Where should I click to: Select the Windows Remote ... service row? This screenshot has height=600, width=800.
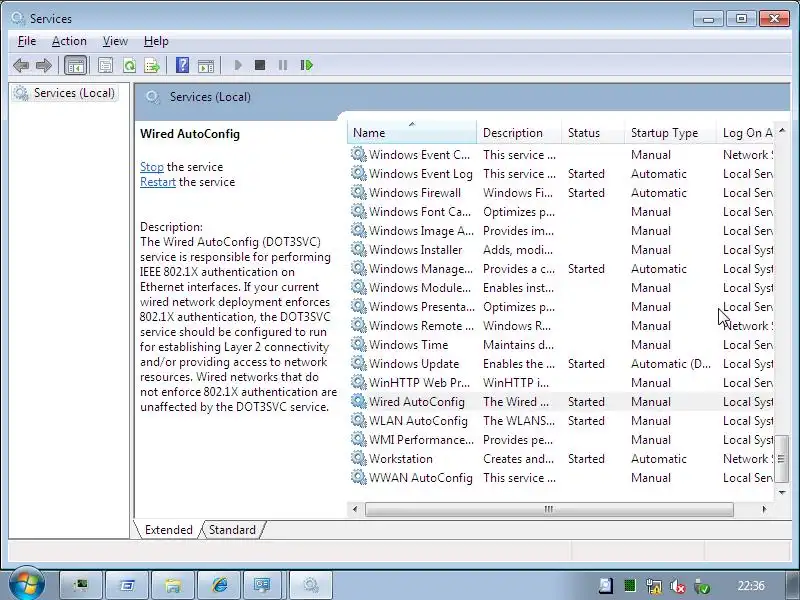click(x=561, y=326)
